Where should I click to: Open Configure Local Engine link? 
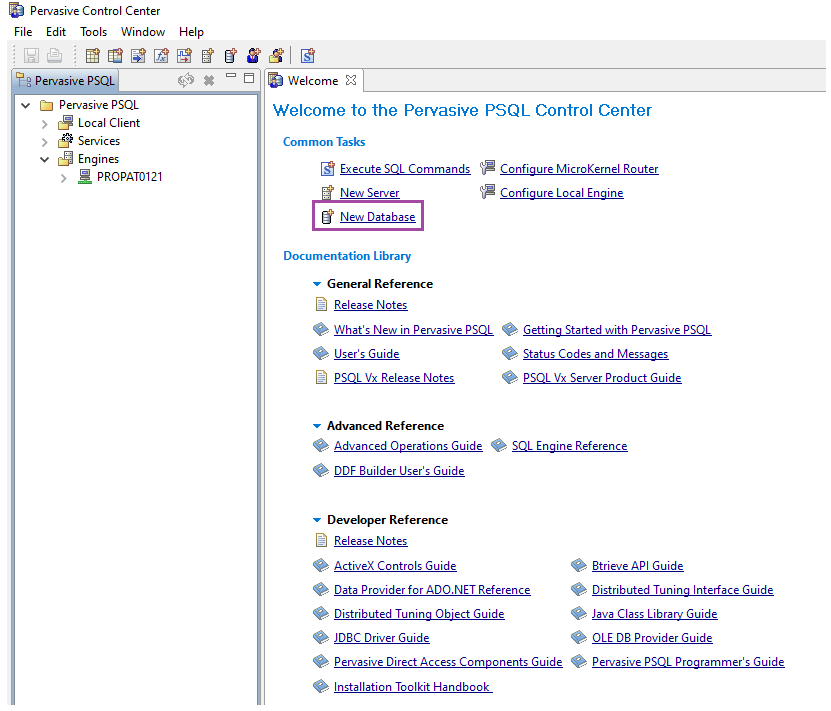pos(561,193)
